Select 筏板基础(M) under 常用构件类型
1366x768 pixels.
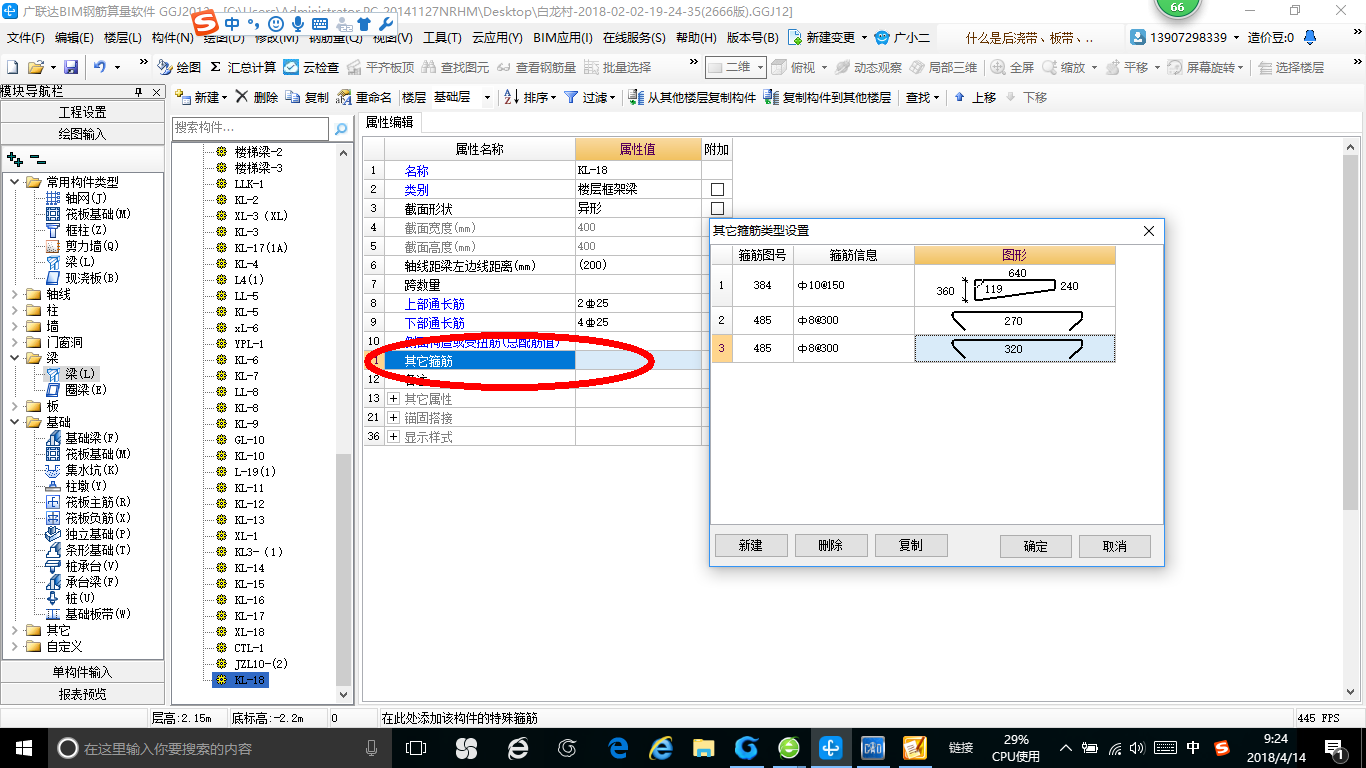click(x=88, y=214)
